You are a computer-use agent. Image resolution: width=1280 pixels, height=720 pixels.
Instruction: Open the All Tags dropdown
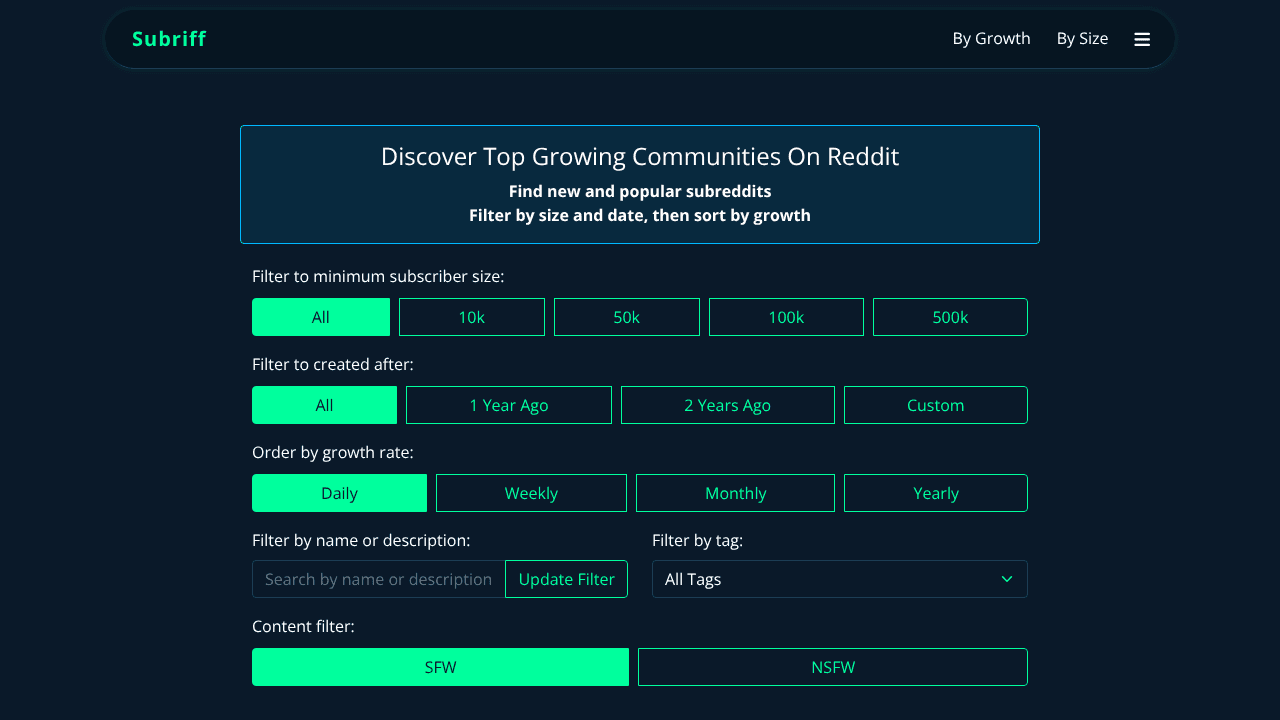click(840, 579)
